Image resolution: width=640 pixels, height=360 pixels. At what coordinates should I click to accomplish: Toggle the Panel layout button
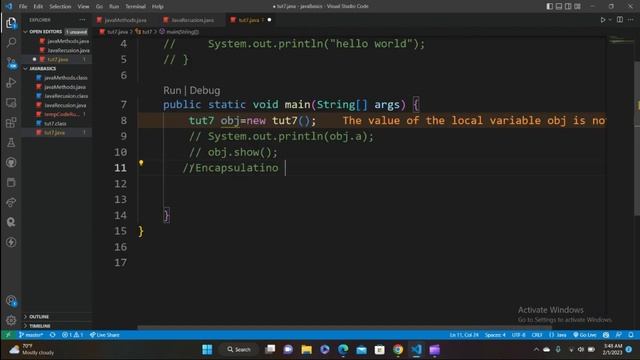pos(559,6)
